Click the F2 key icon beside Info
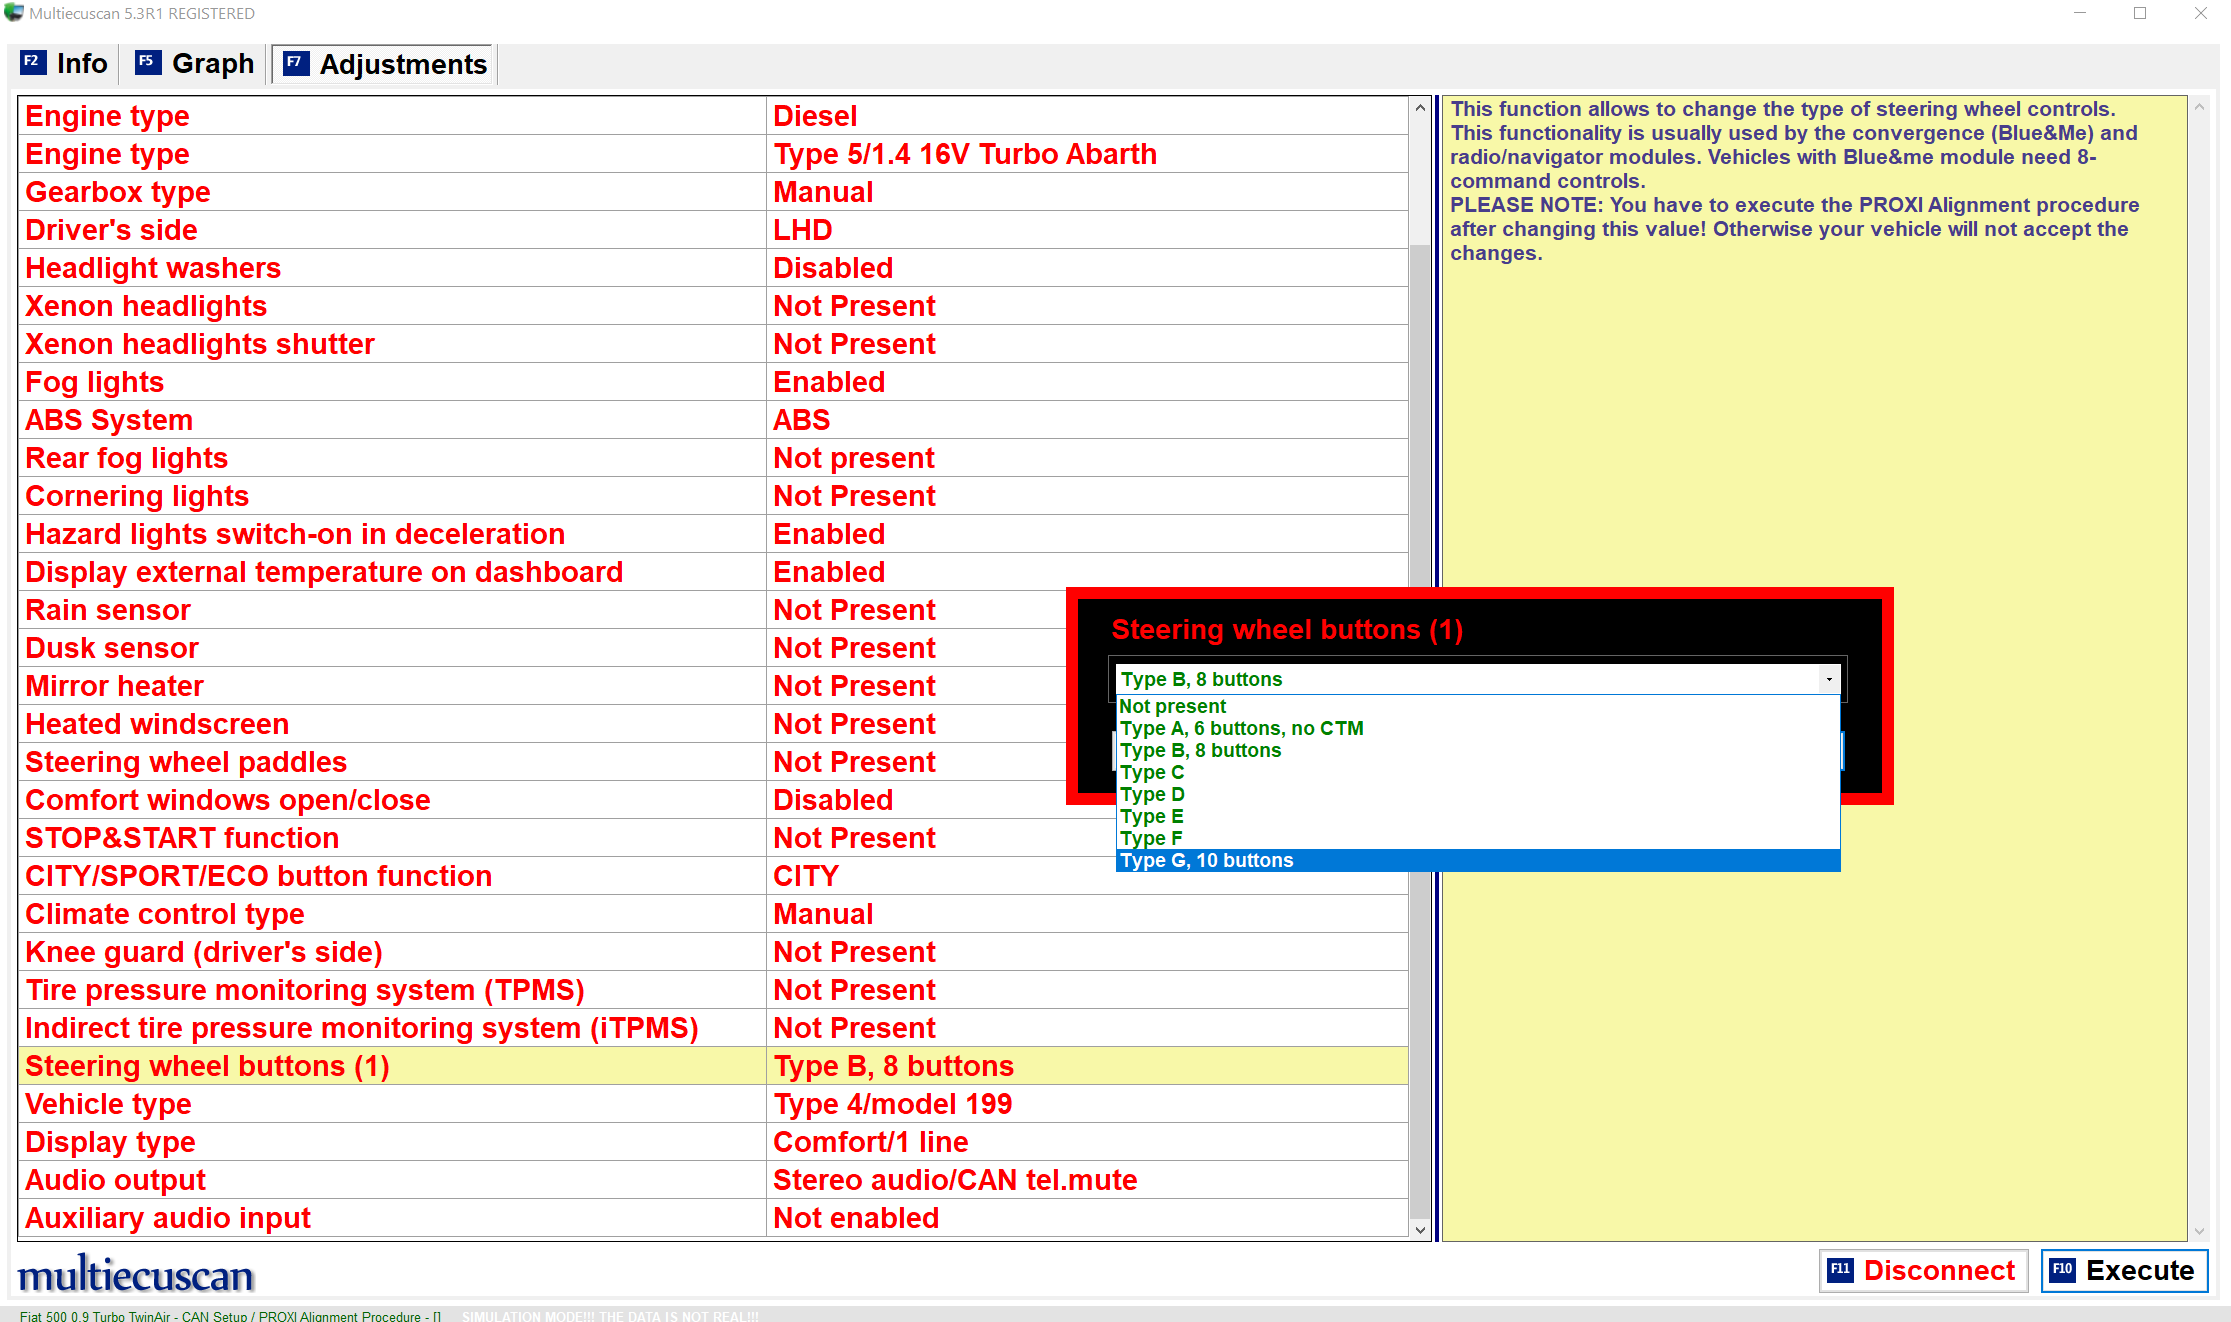2231x1322 pixels. point(32,62)
